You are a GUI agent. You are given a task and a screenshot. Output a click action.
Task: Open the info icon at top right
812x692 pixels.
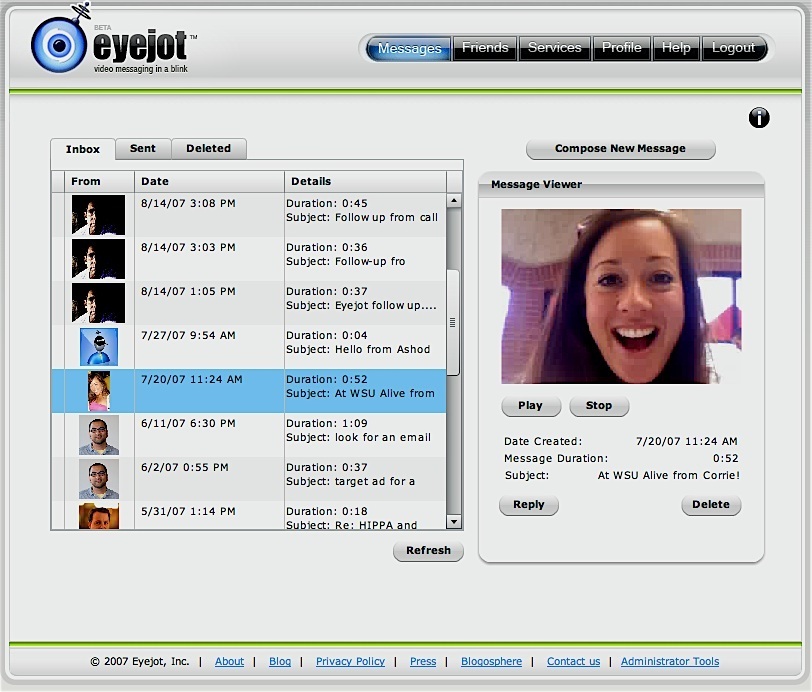click(759, 118)
